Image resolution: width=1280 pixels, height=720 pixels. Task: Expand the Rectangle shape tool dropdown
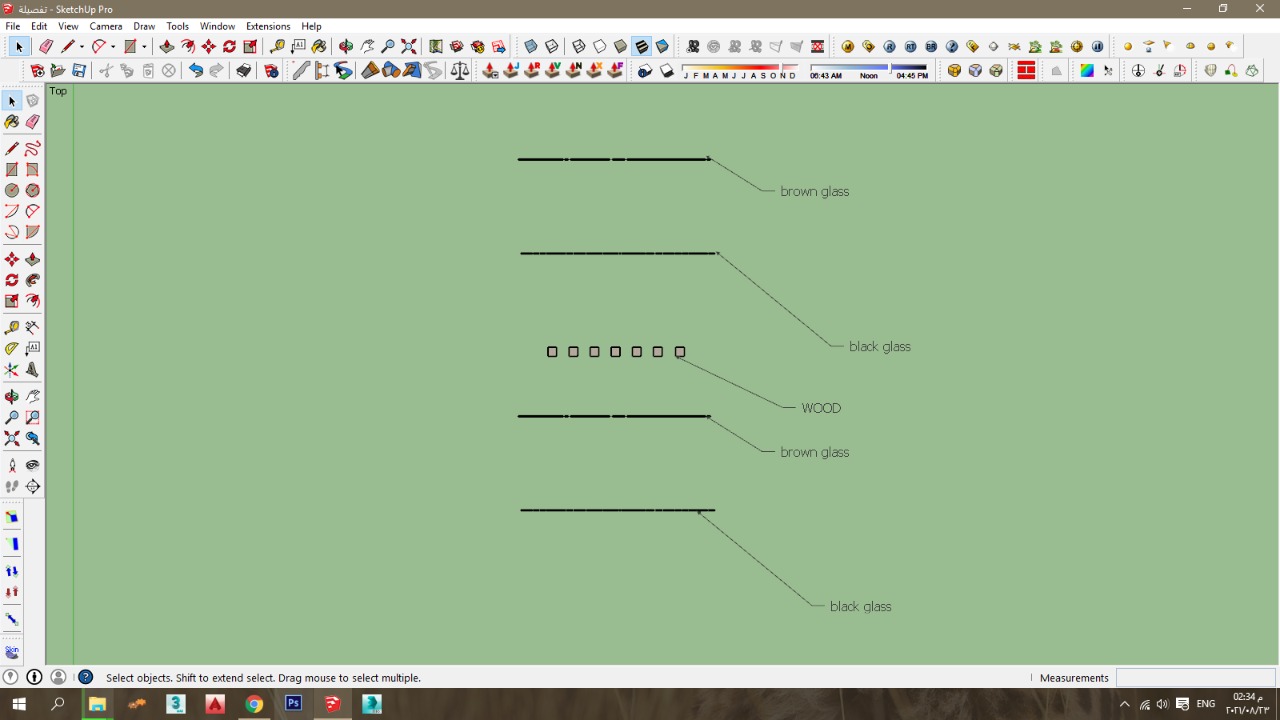click(144, 47)
